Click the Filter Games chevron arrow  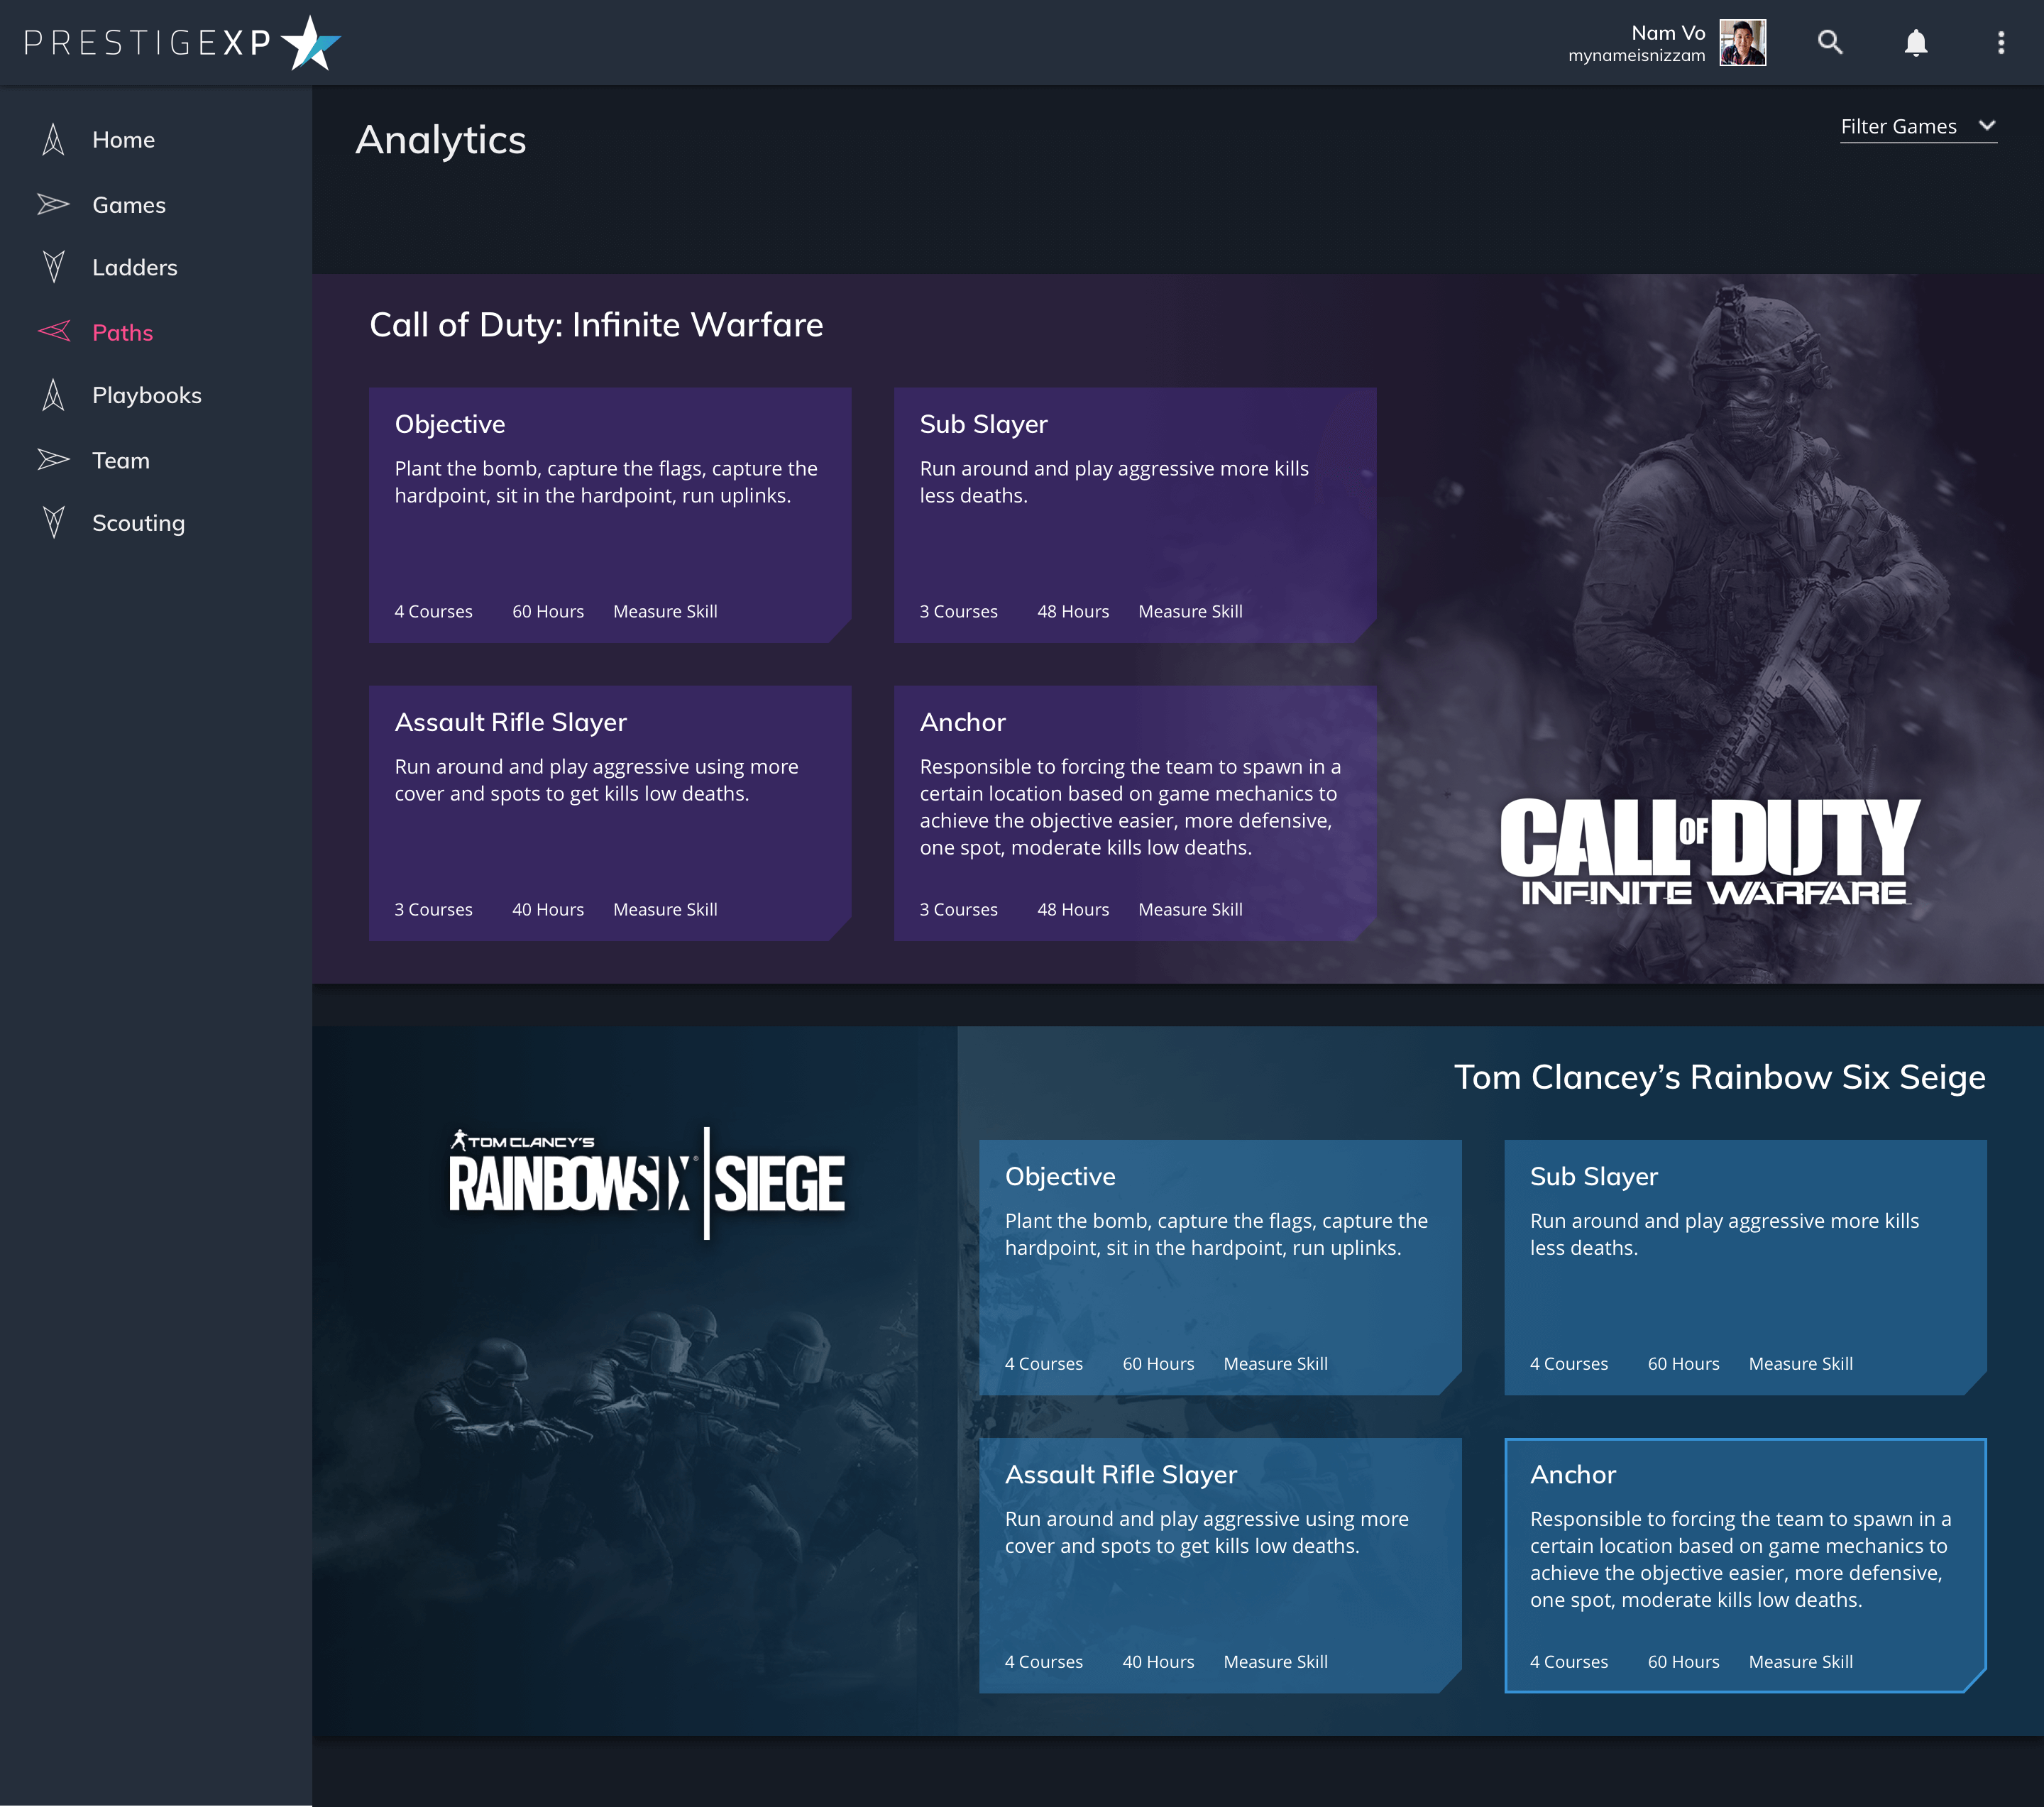pyautogui.click(x=1986, y=126)
